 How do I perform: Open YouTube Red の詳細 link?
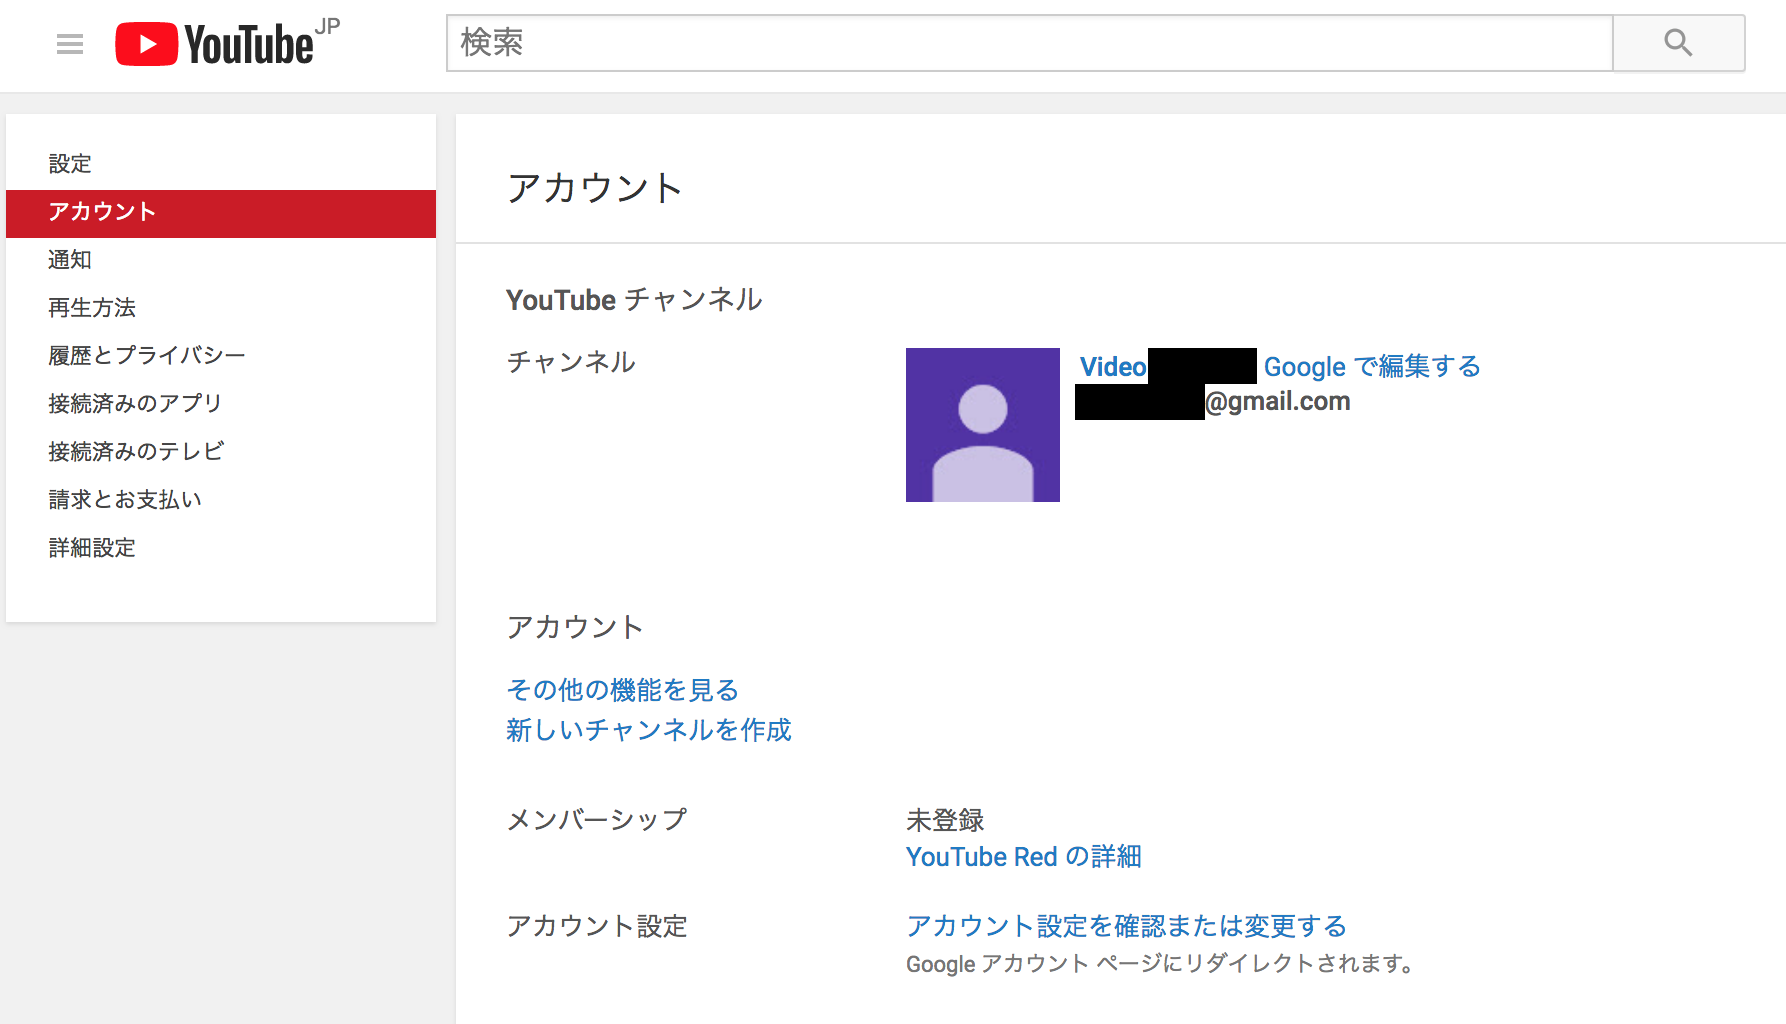pyautogui.click(x=1023, y=857)
